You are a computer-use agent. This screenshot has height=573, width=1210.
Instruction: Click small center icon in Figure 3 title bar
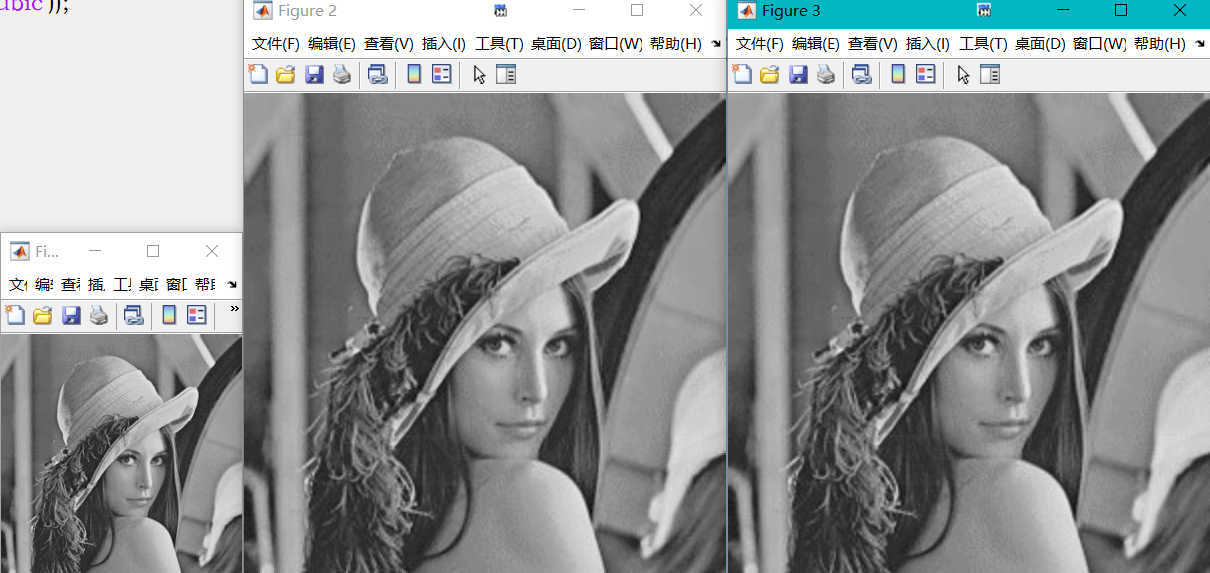pyautogui.click(x=985, y=11)
